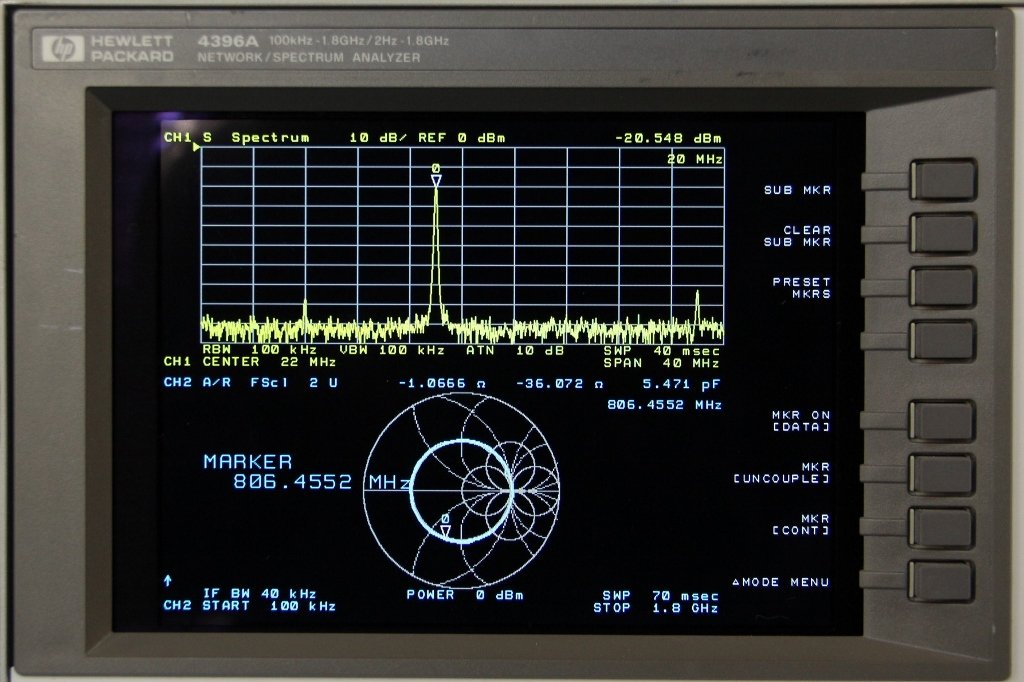
Task: Open the MODE MENU with its softkey
Action: (943, 581)
